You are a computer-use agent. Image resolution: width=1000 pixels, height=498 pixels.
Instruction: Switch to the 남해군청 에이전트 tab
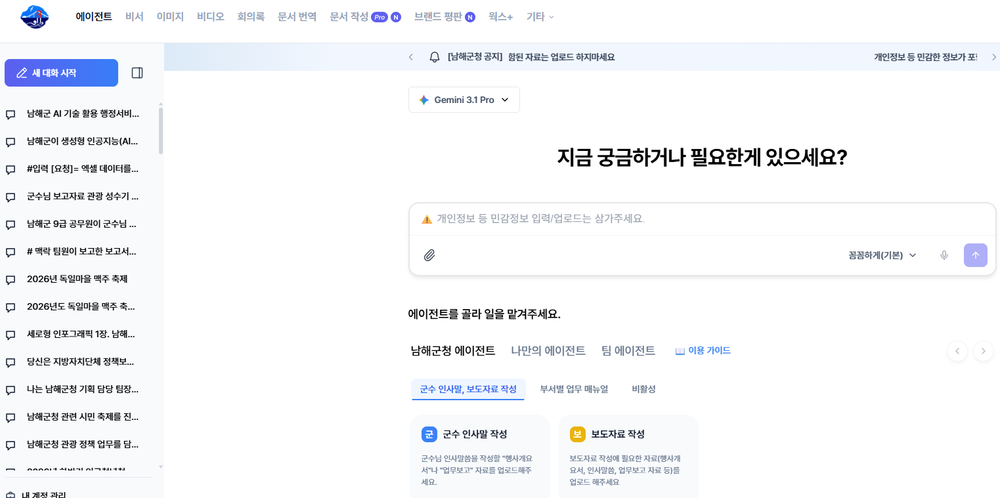coord(453,351)
